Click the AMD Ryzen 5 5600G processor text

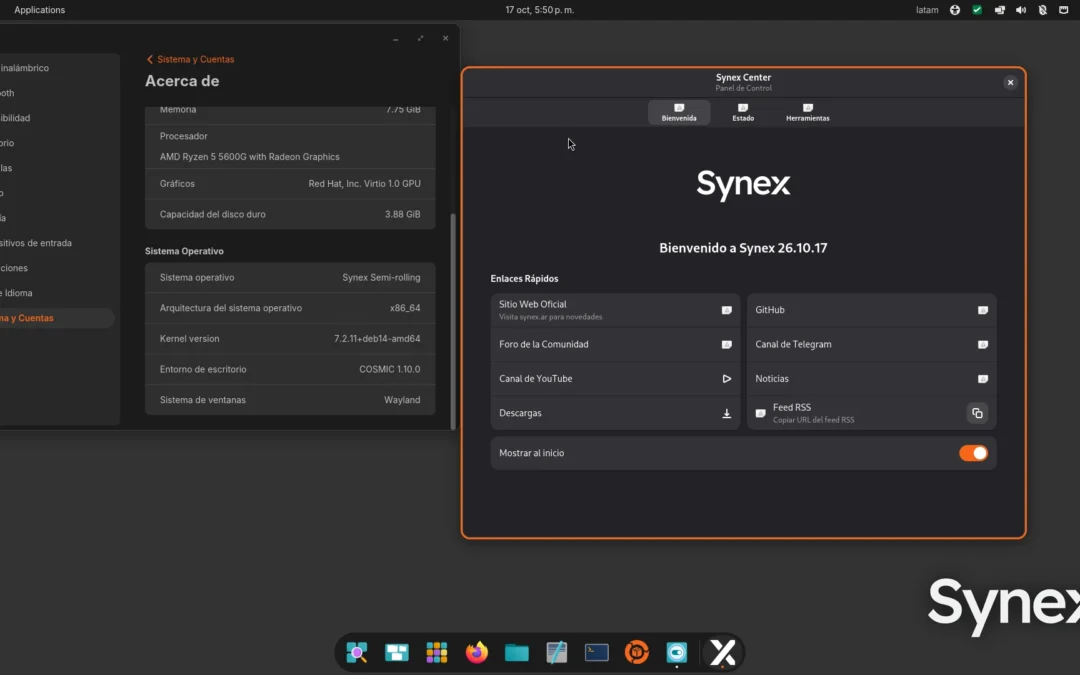coord(249,157)
